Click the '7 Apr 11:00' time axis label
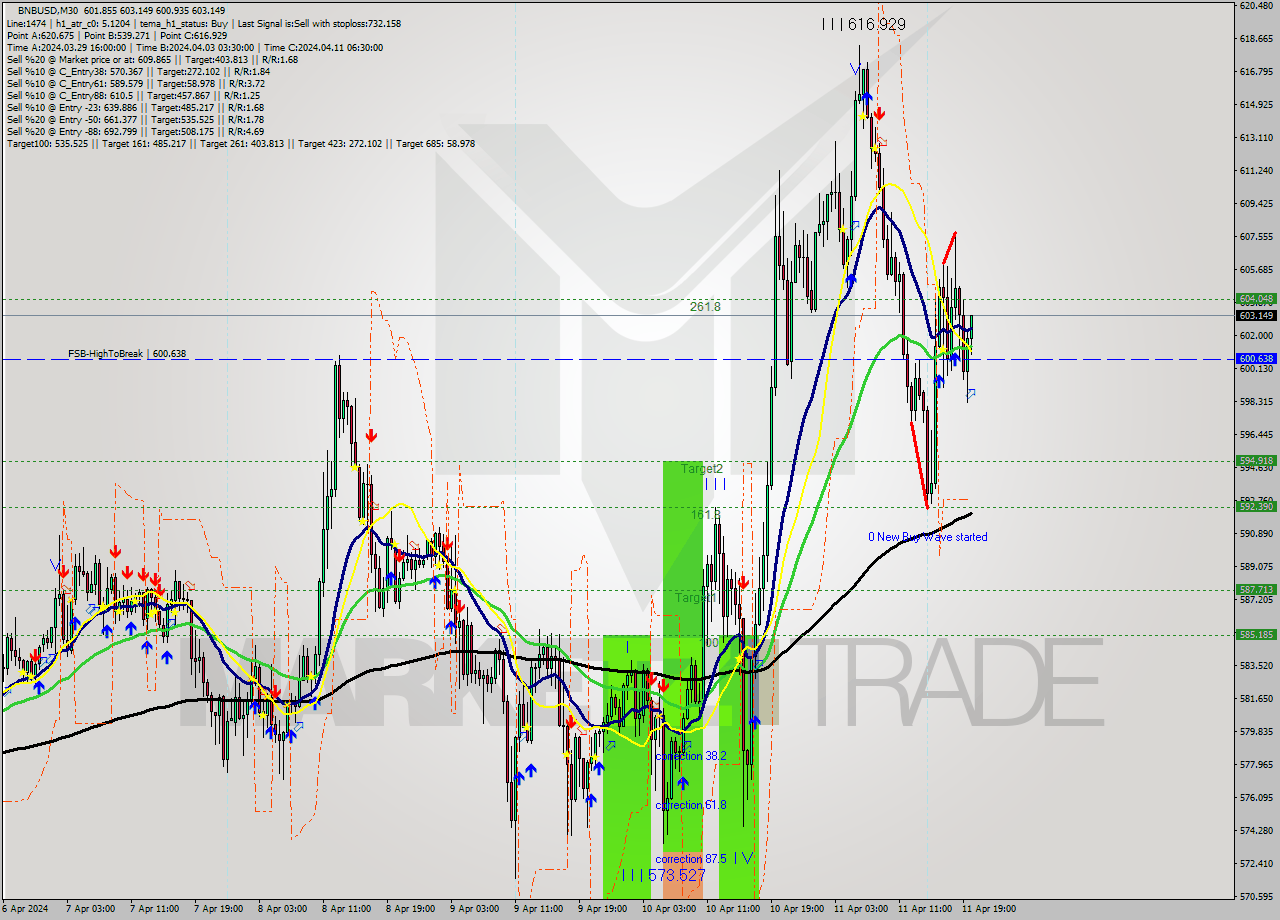Viewport: 1280px width, 920px height. 154,909
